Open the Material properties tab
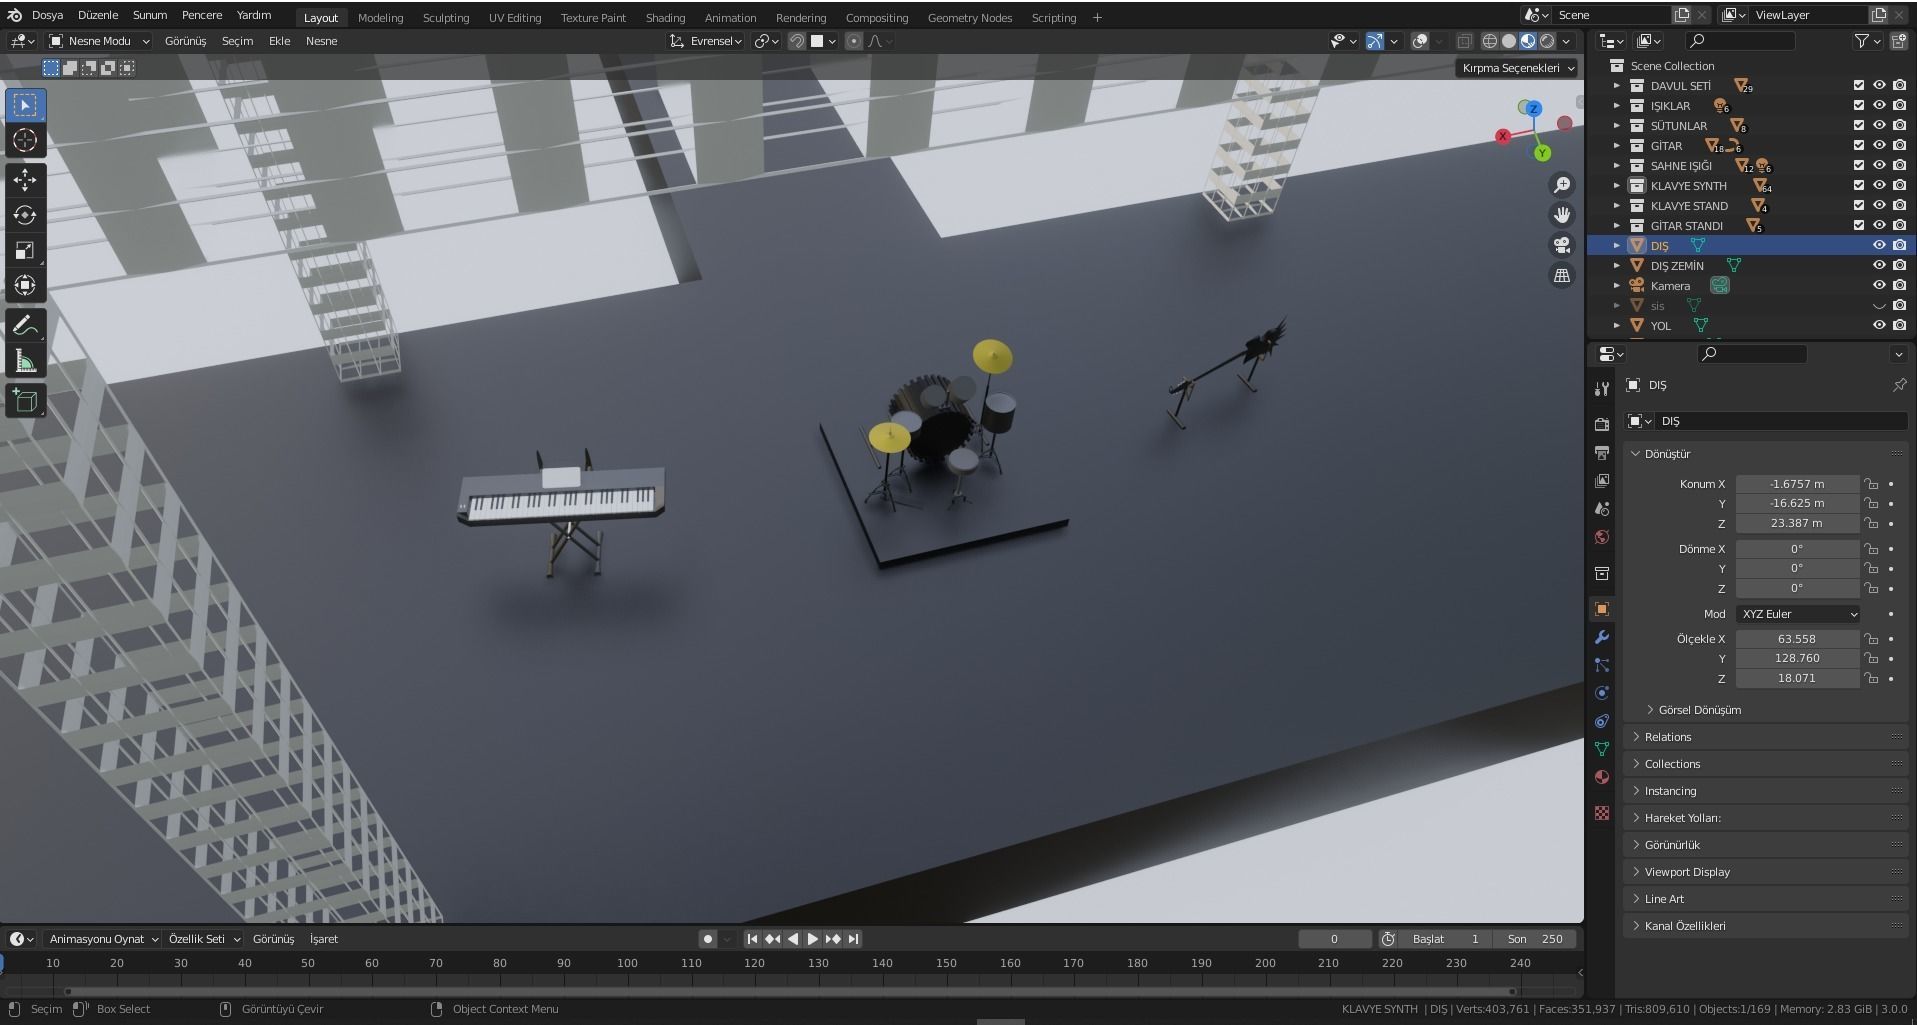This screenshot has width=1917, height=1025. point(1602,777)
